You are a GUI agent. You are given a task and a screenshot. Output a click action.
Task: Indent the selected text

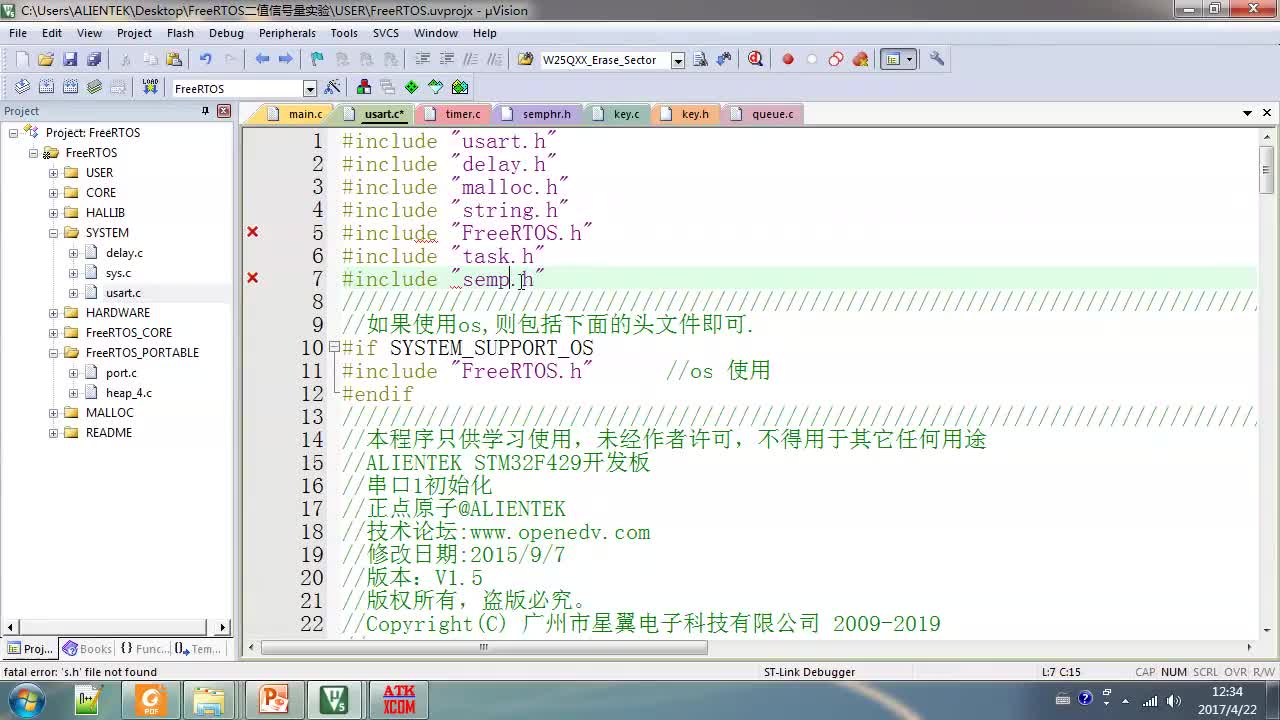[x=422, y=60]
